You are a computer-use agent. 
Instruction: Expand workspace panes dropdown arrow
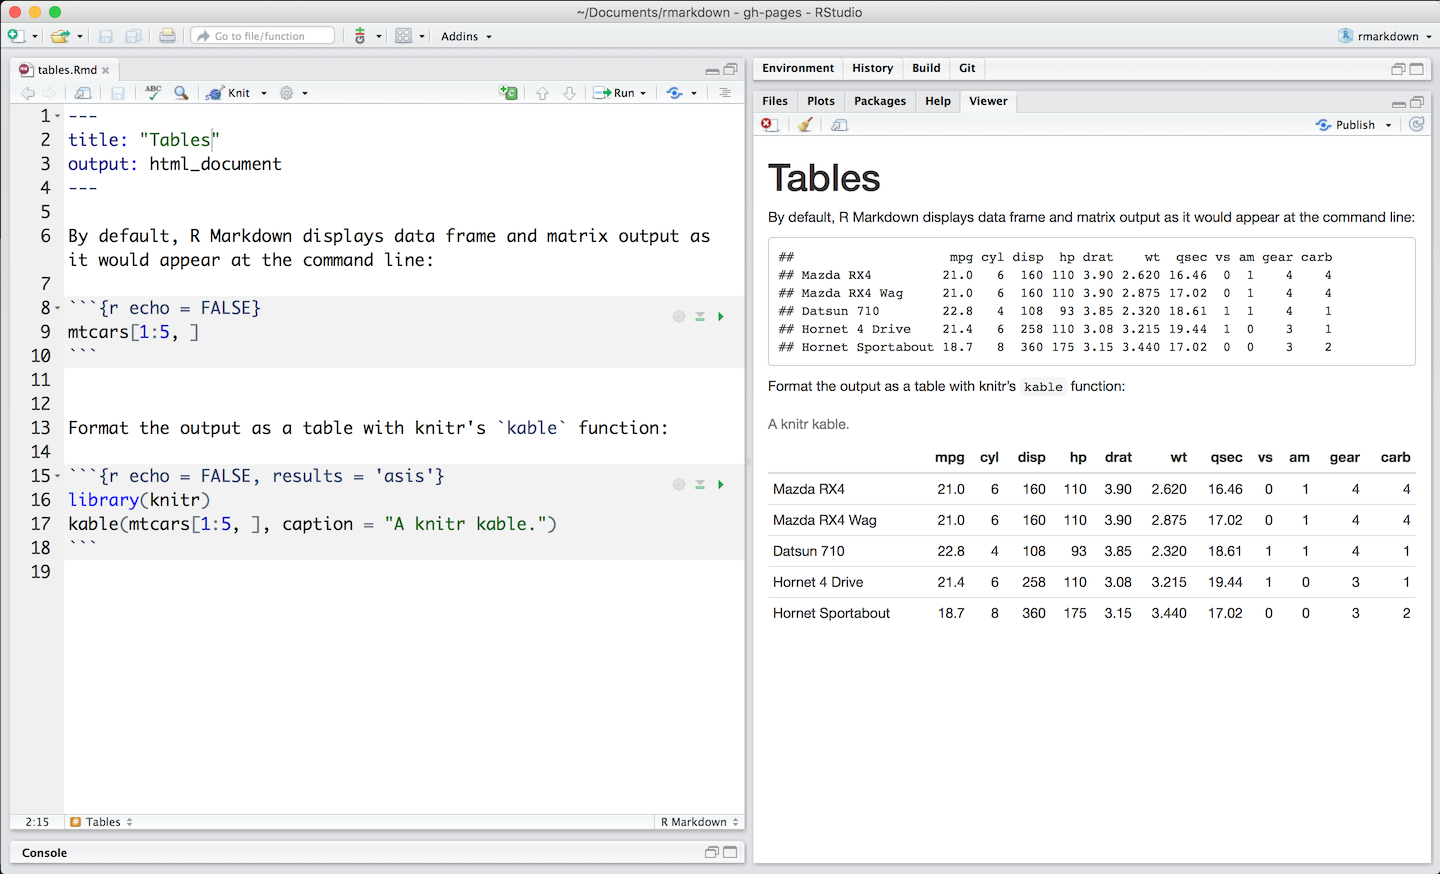tap(422, 37)
